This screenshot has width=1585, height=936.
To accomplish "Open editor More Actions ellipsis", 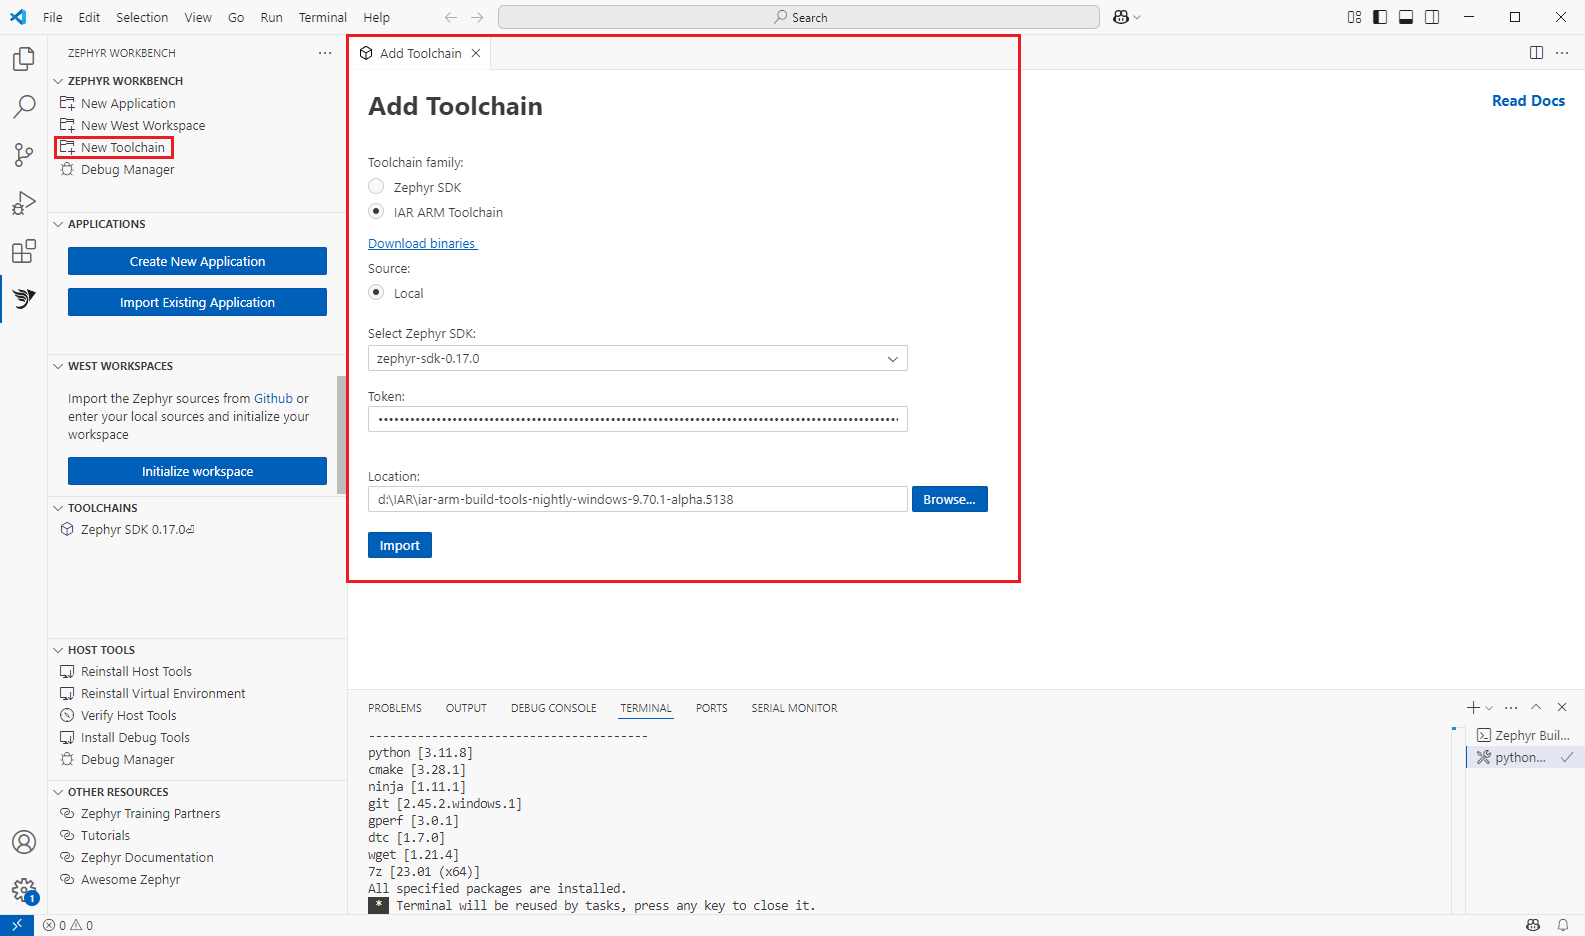I will pyautogui.click(x=1562, y=53).
